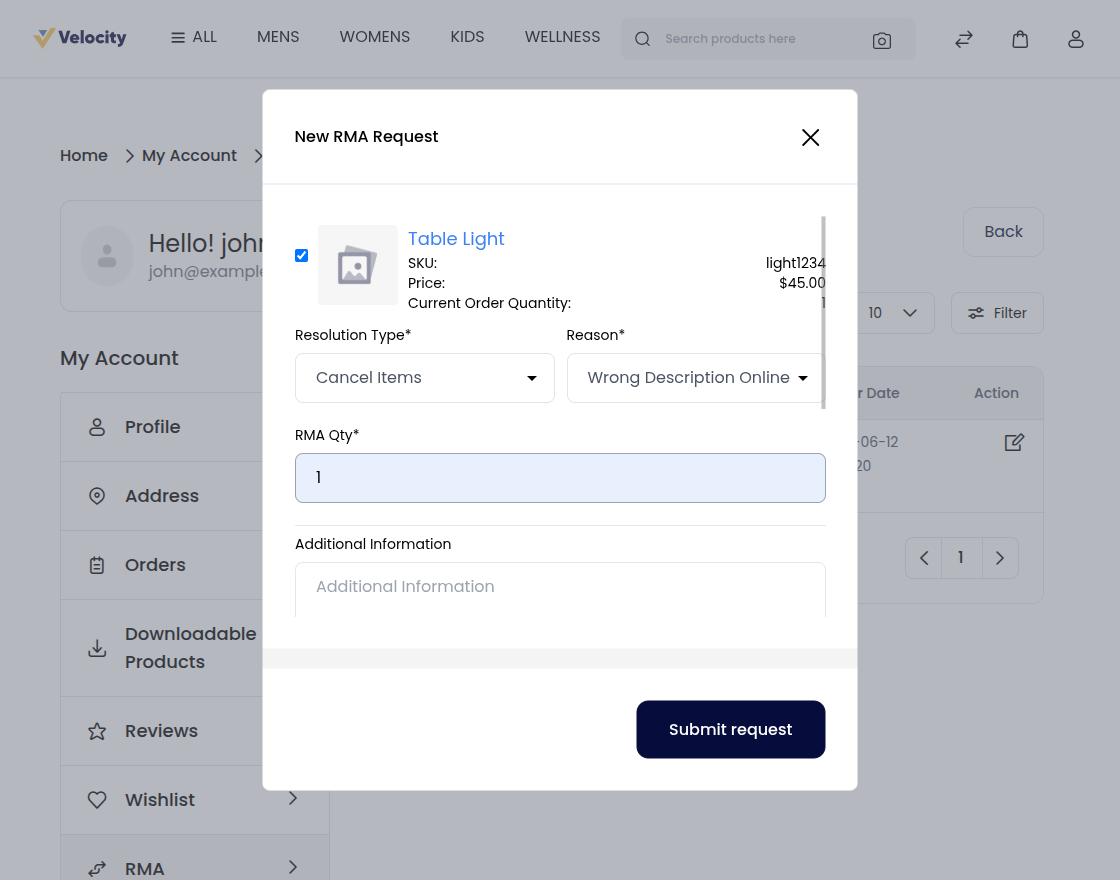Open the ALL categories hamburger menu
This screenshot has width=1120, height=880.
(194, 37)
